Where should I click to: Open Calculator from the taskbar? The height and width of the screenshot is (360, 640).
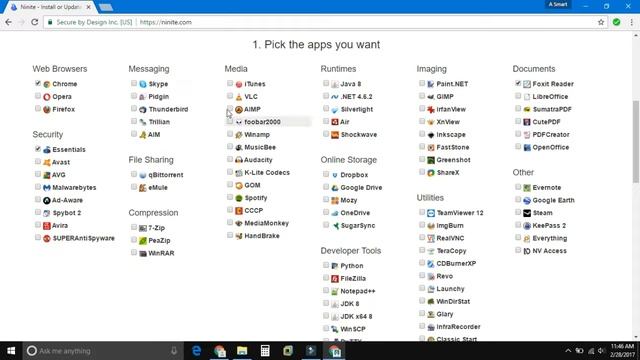coord(265,351)
